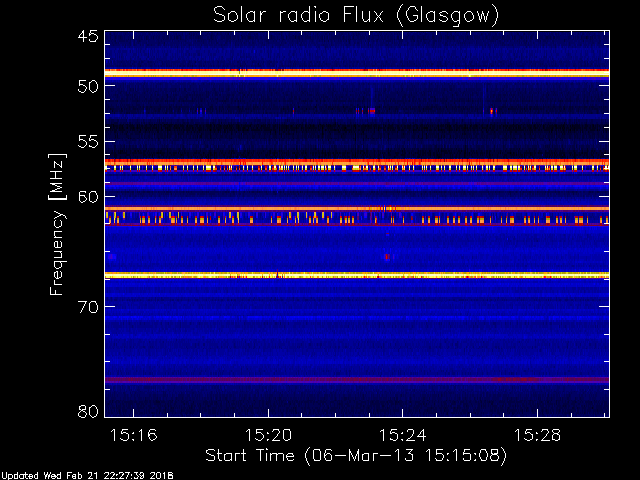Click the 15:24 time tick label
The image size is (640, 480).
[x=402, y=435]
